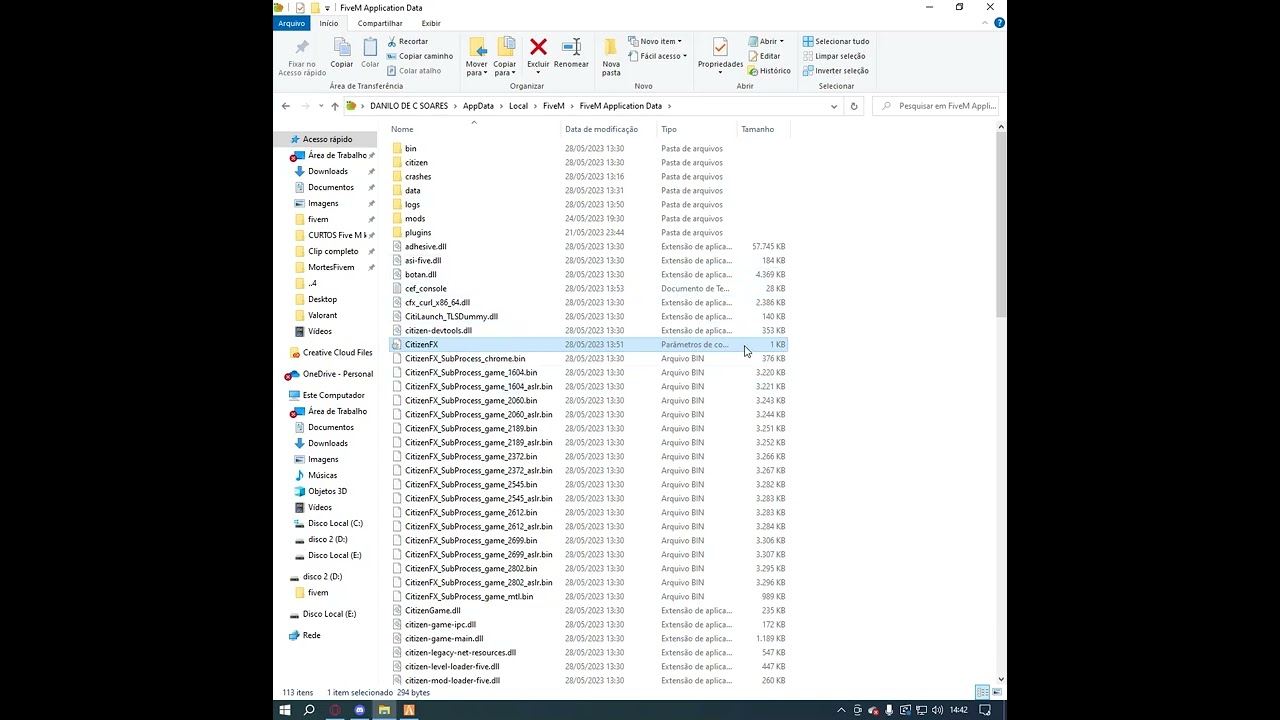Click the search box Pesquisar em FiveM
This screenshot has height=720, width=1280.
coord(938,106)
